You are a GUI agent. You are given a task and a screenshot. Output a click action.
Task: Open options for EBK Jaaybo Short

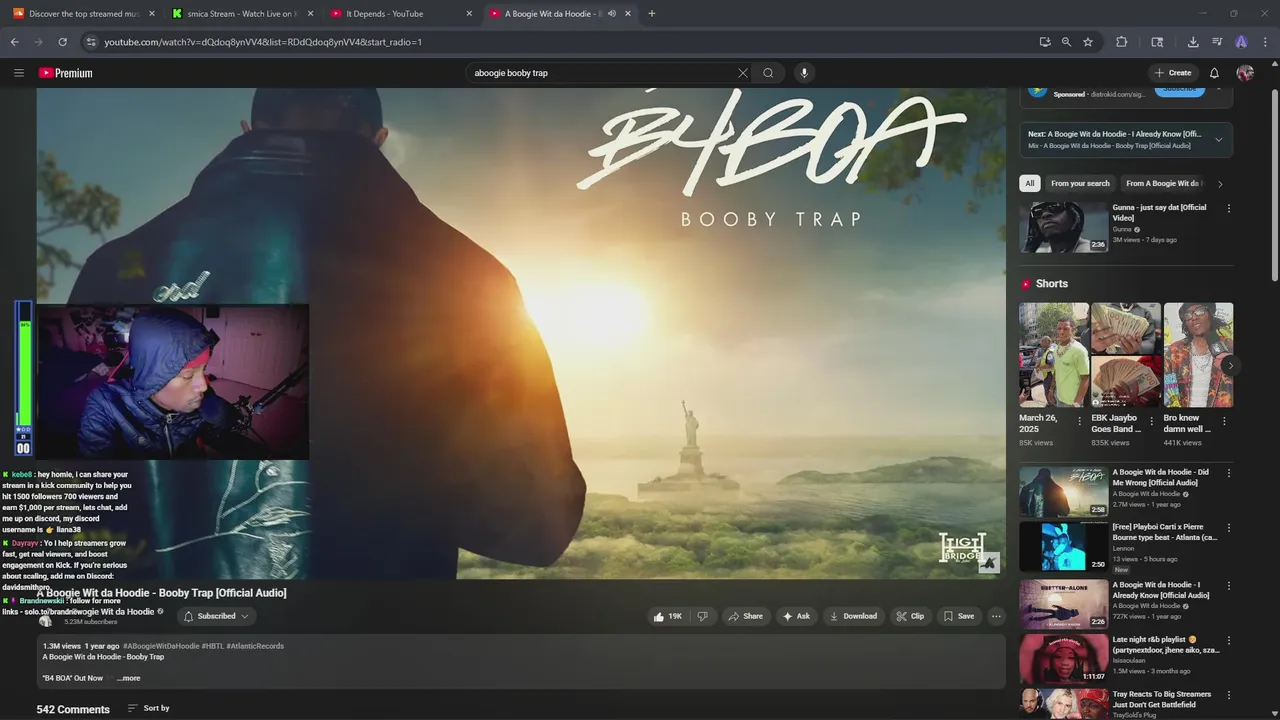click(x=1151, y=421)
